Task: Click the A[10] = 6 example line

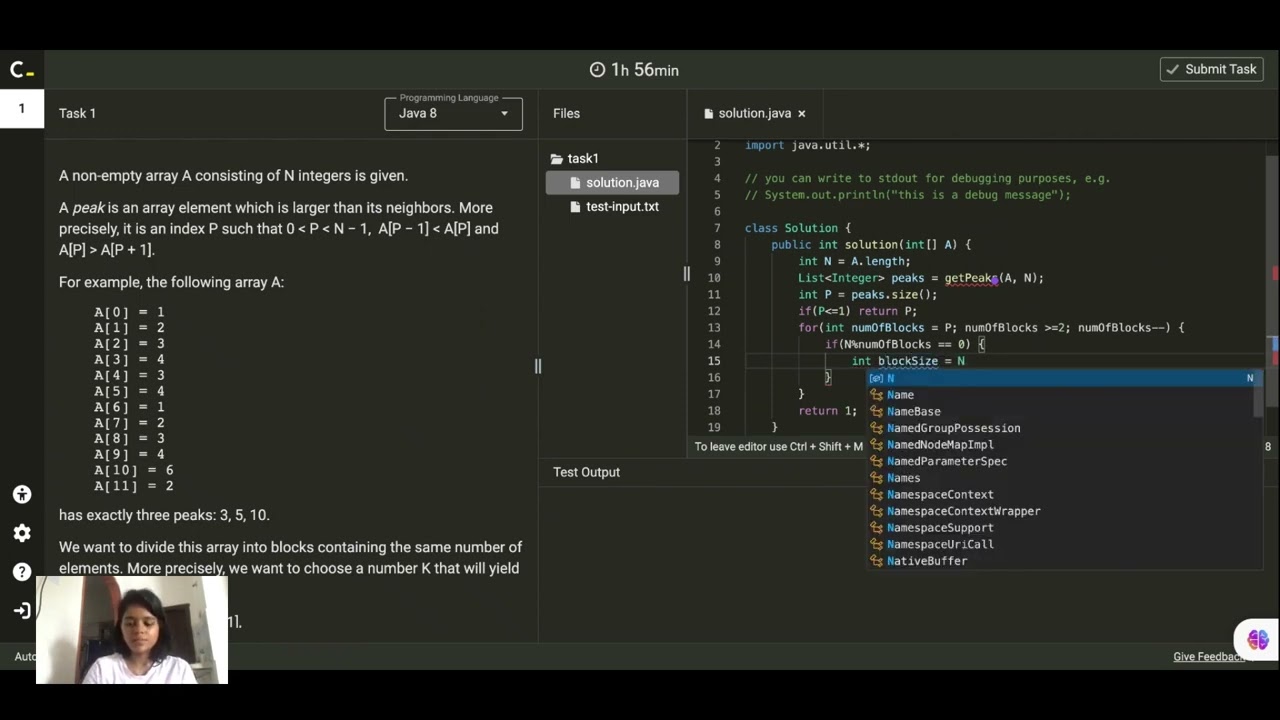Action: coord(134,470)
